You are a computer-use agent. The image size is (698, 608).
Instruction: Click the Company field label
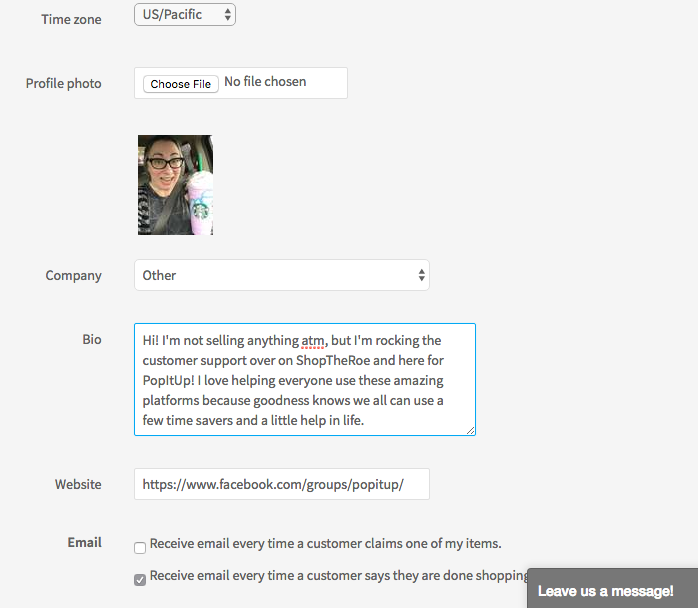tap(73, 276)
